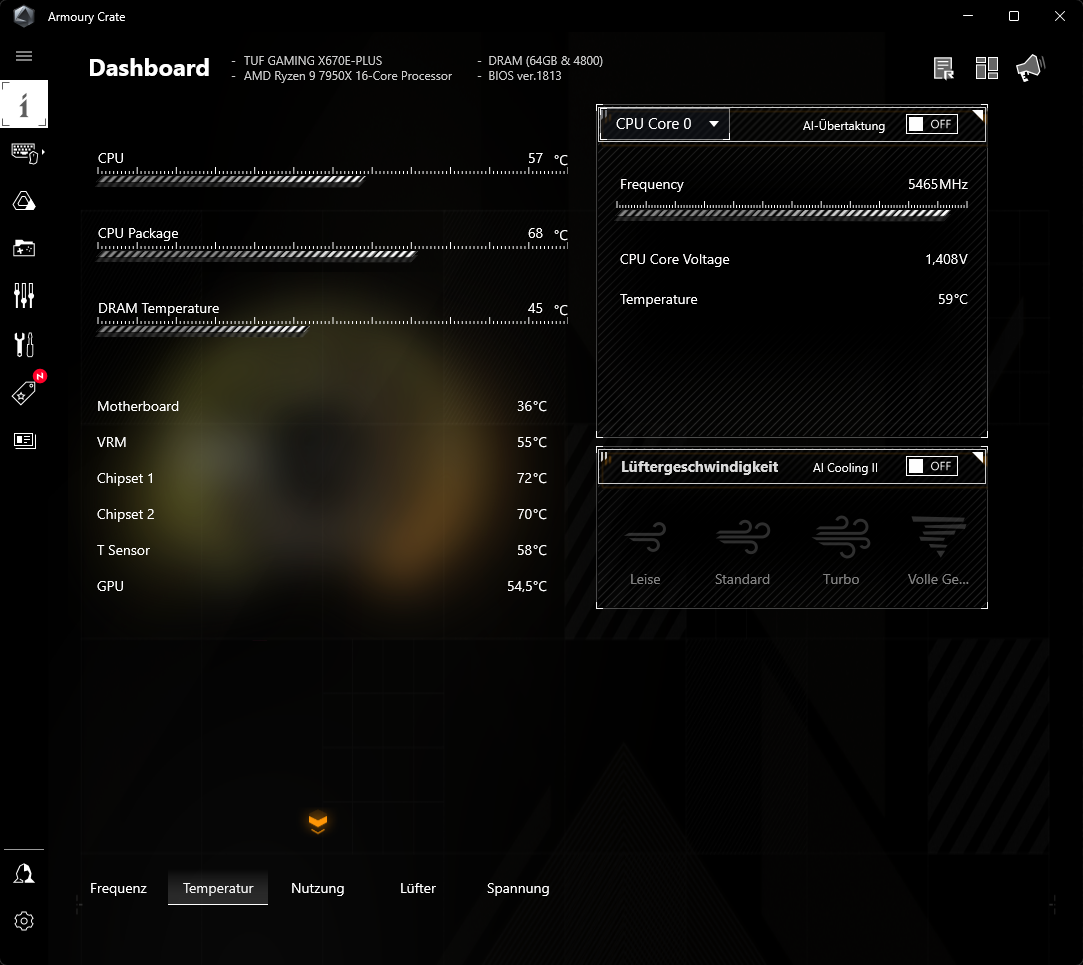Image resolution: width=1083 pixels, height=965 pixels.
Task: Open the Game Library icon in sidebar
Action: [x=24, y=248]
